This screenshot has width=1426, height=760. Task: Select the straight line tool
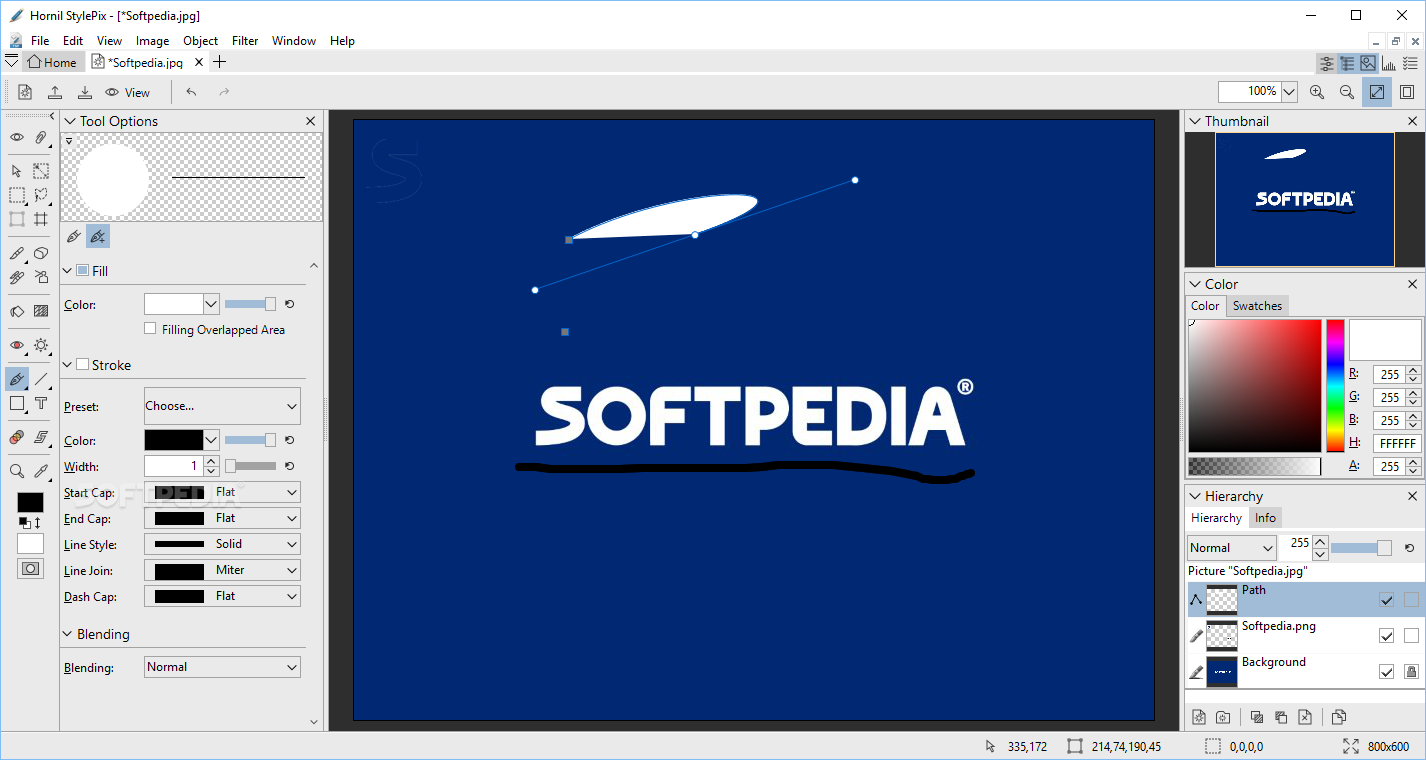41,379
